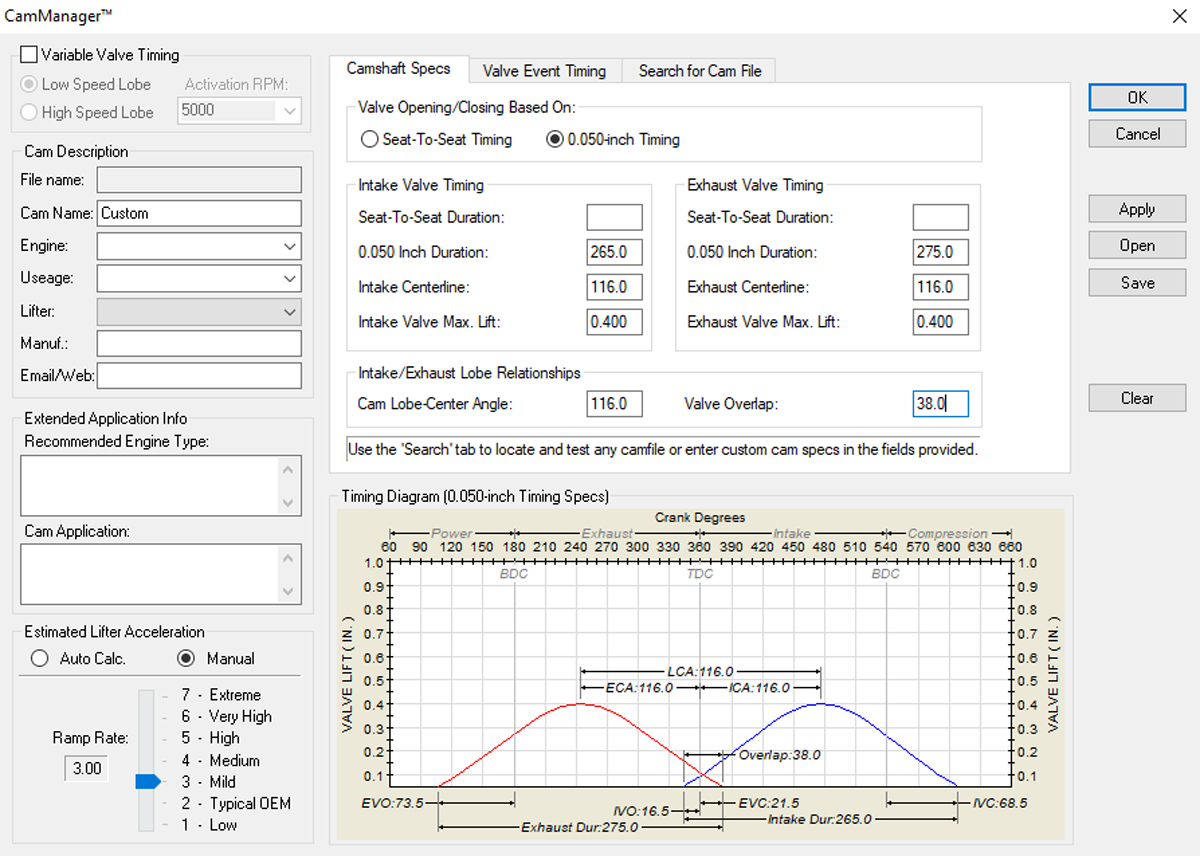Click the 'EVO:73.5' diagram label
Image resolution: width=1200 pixels, height=856 pixels.
pyautogui.click(x=393, y=802)
